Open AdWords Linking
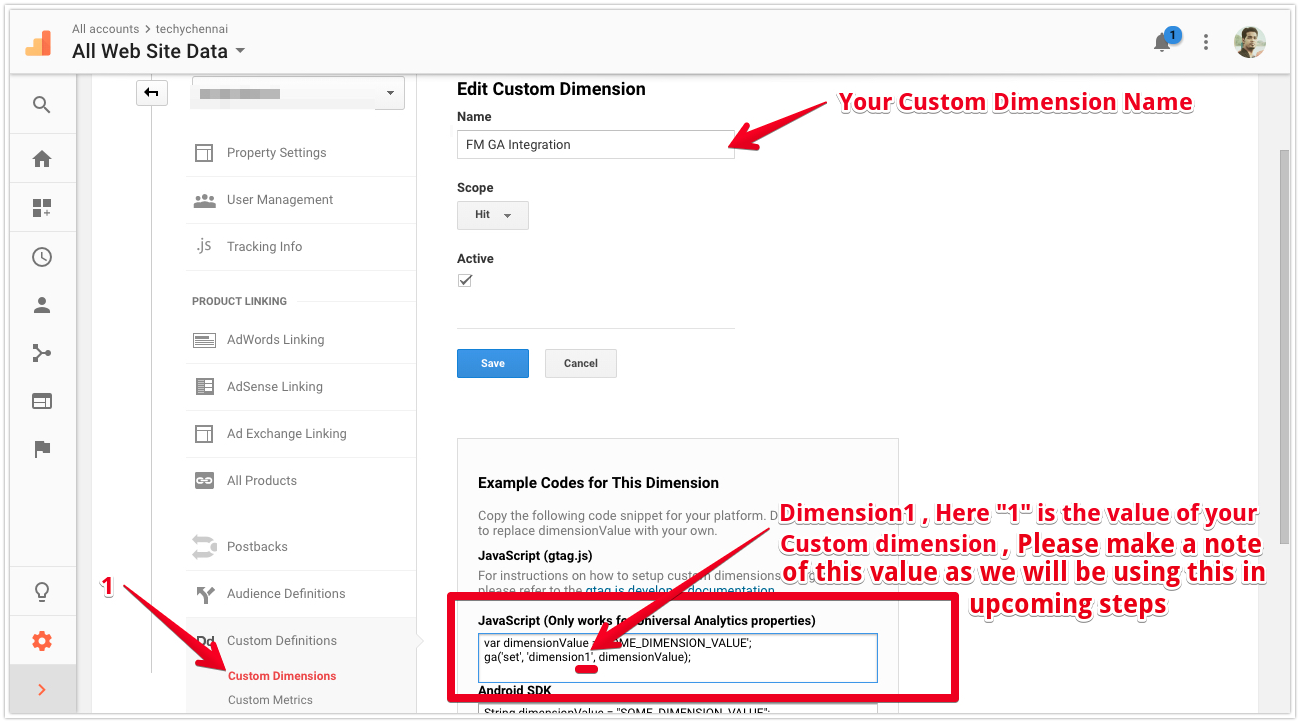The width and height of the screenshot is (1300, 723). [x=275, y=340]
